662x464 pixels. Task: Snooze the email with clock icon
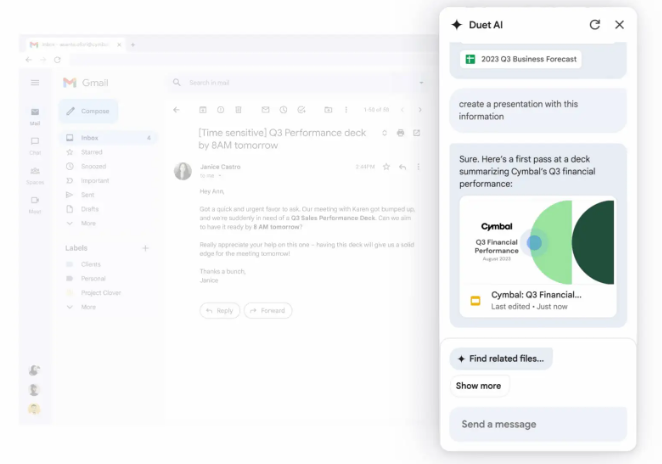(x=283, y=110)
